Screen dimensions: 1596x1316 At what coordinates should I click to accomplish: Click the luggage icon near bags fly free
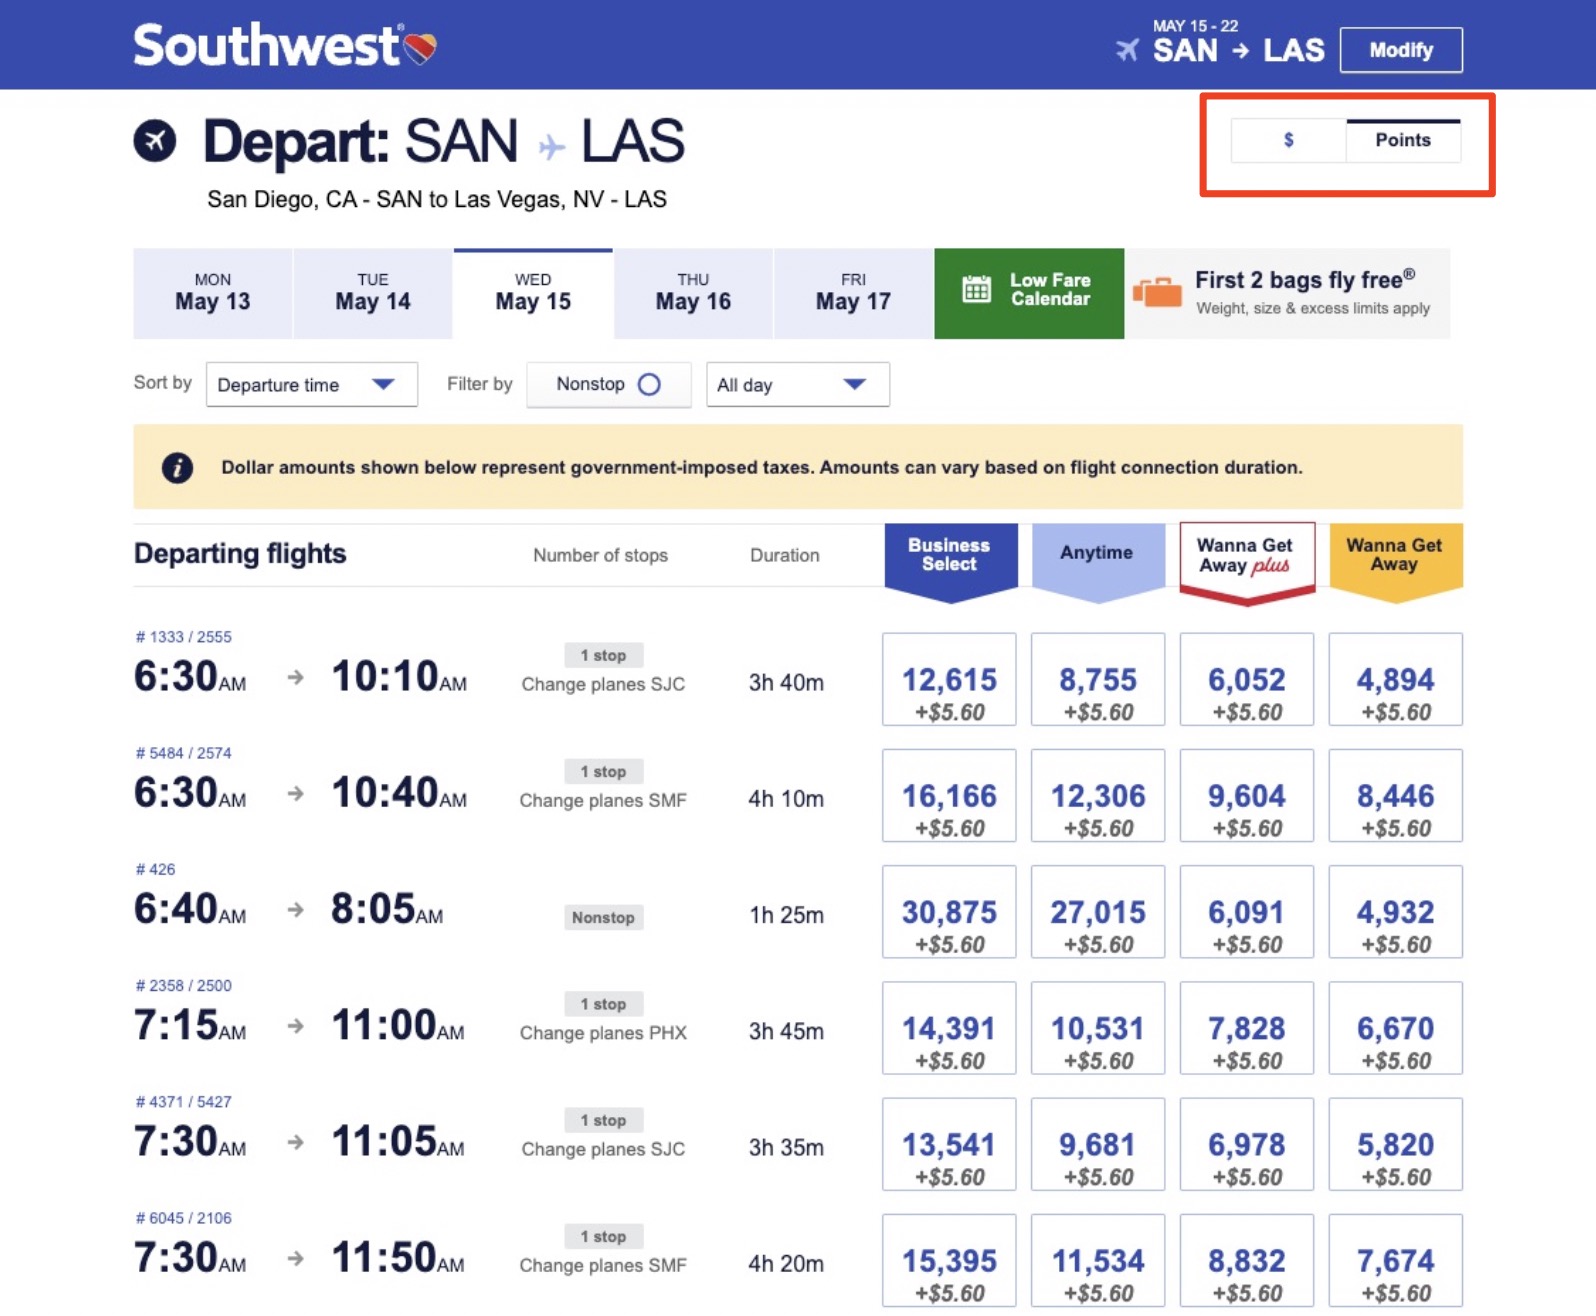[1157, 292]
